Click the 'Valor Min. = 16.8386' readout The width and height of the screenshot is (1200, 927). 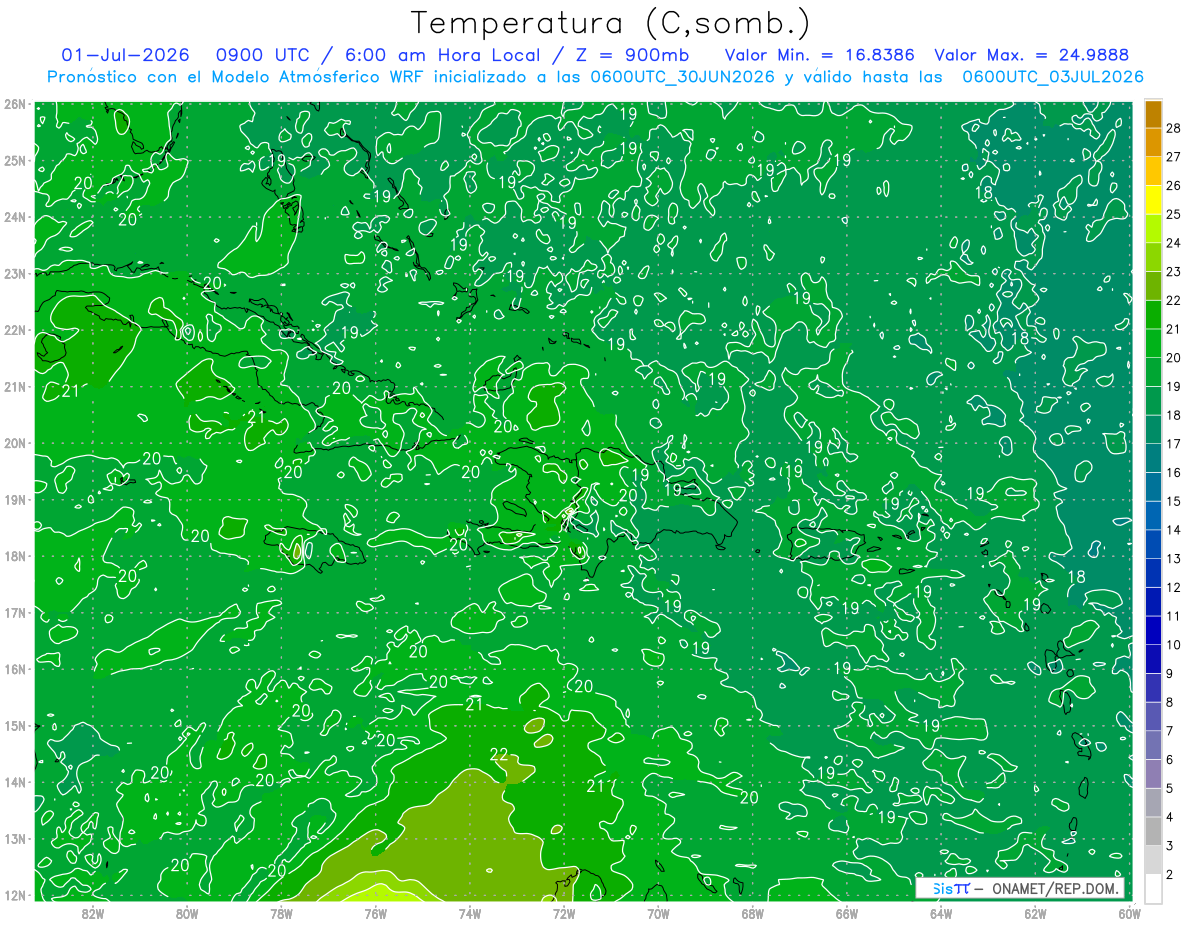(820, 55)
